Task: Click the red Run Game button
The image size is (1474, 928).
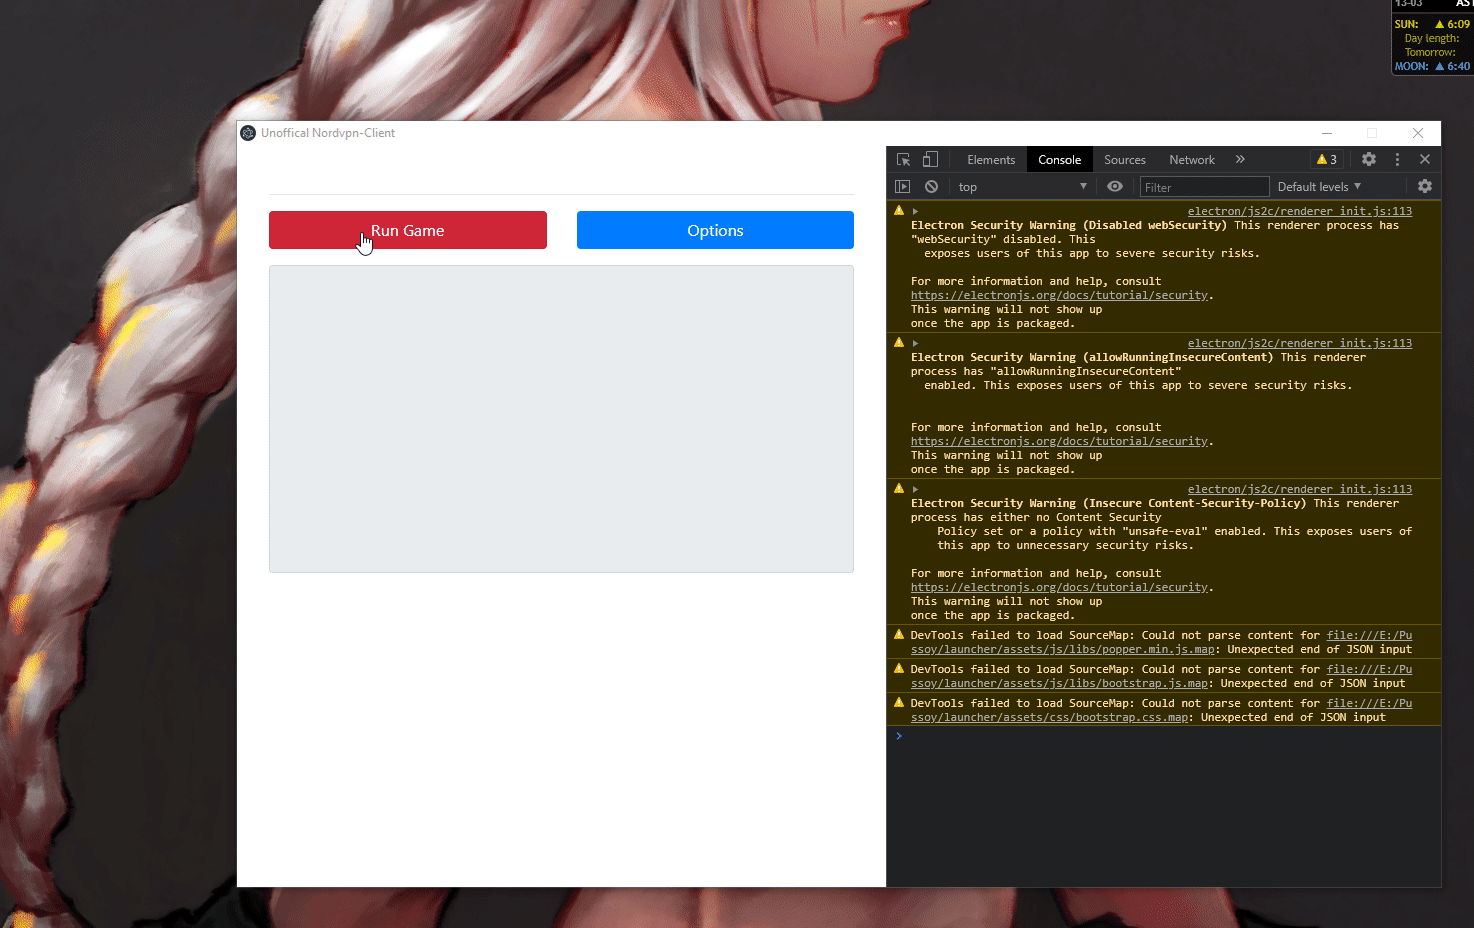Action: click(408, 230)
